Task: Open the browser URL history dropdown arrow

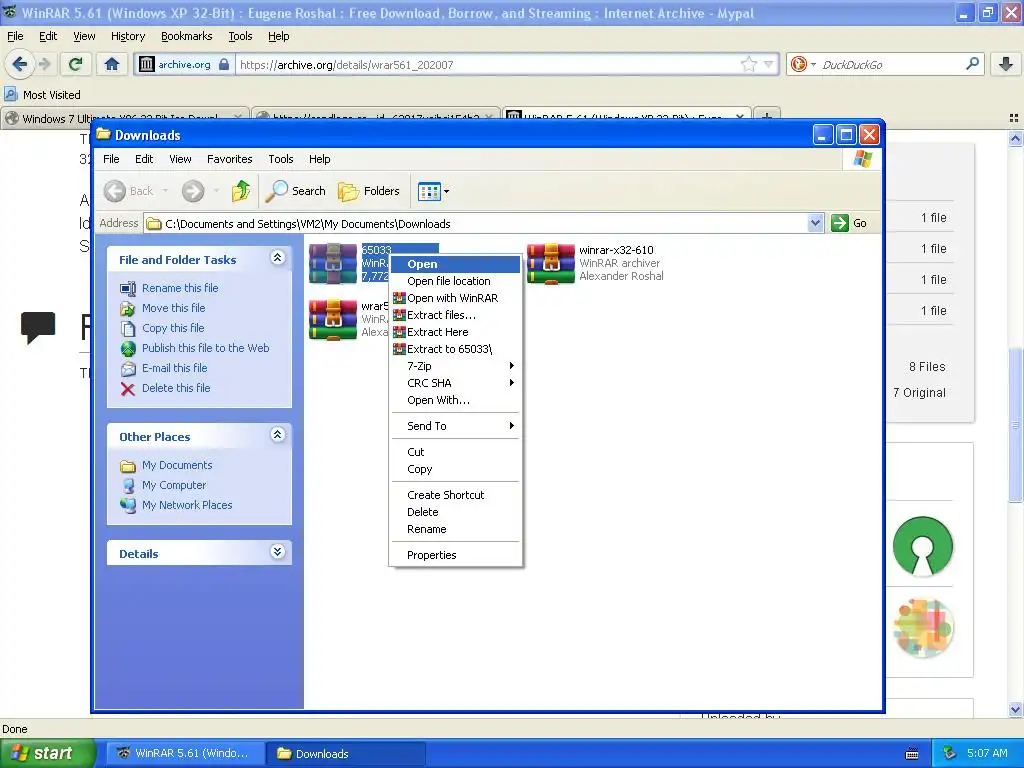Action: (x=769, y=64)
